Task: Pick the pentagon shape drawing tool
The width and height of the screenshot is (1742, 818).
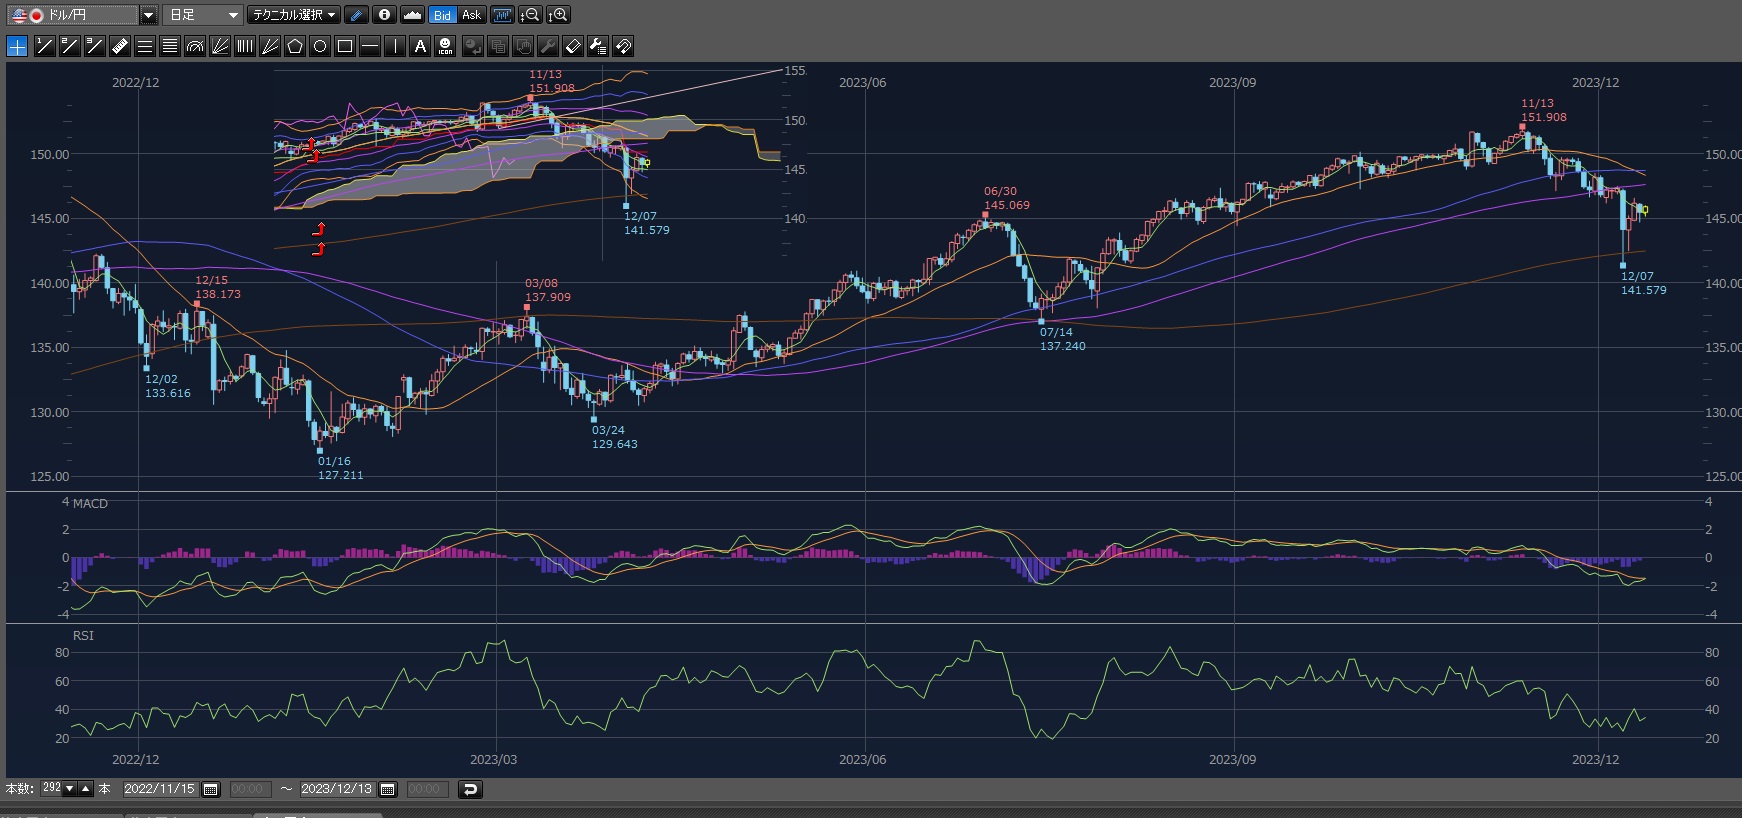Action: tap(295, 46)
